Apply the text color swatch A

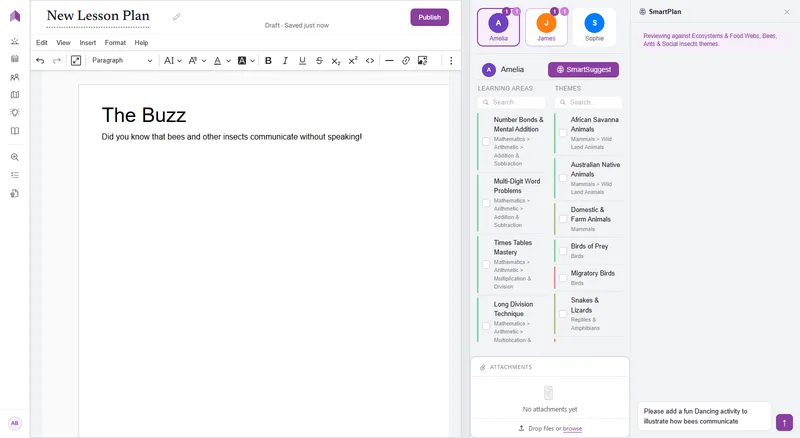click(x=217, y=61)
